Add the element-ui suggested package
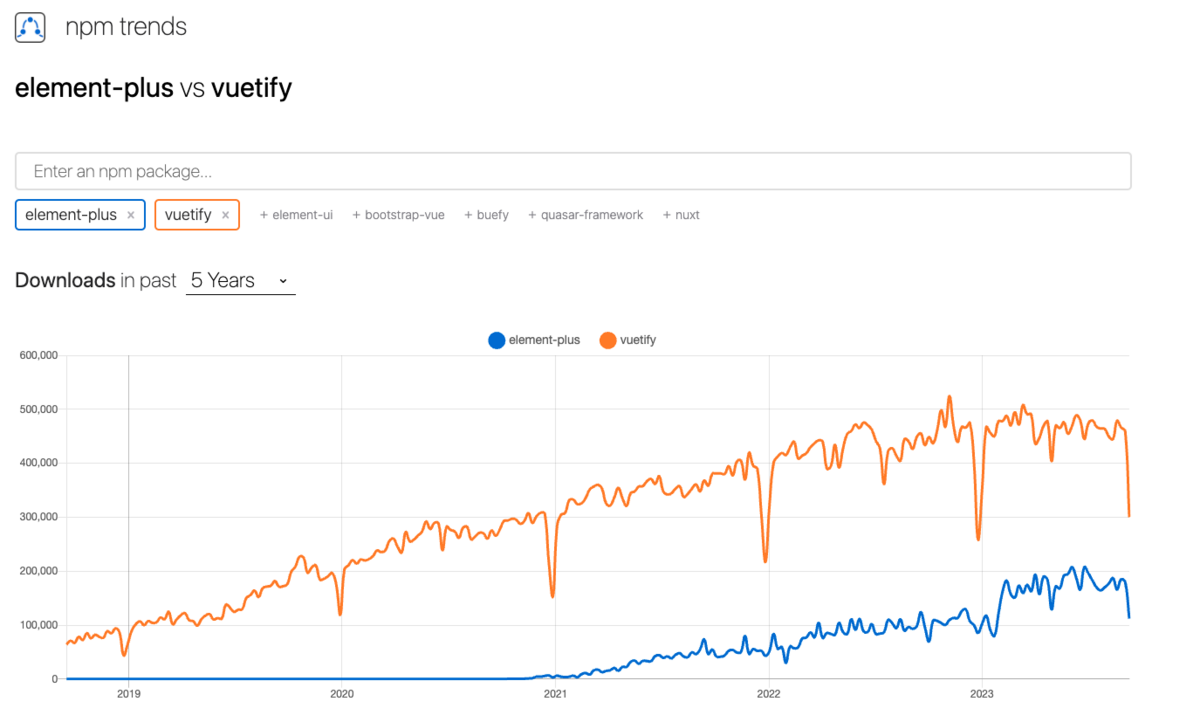The image size is (1200, 722). point(296,215)
